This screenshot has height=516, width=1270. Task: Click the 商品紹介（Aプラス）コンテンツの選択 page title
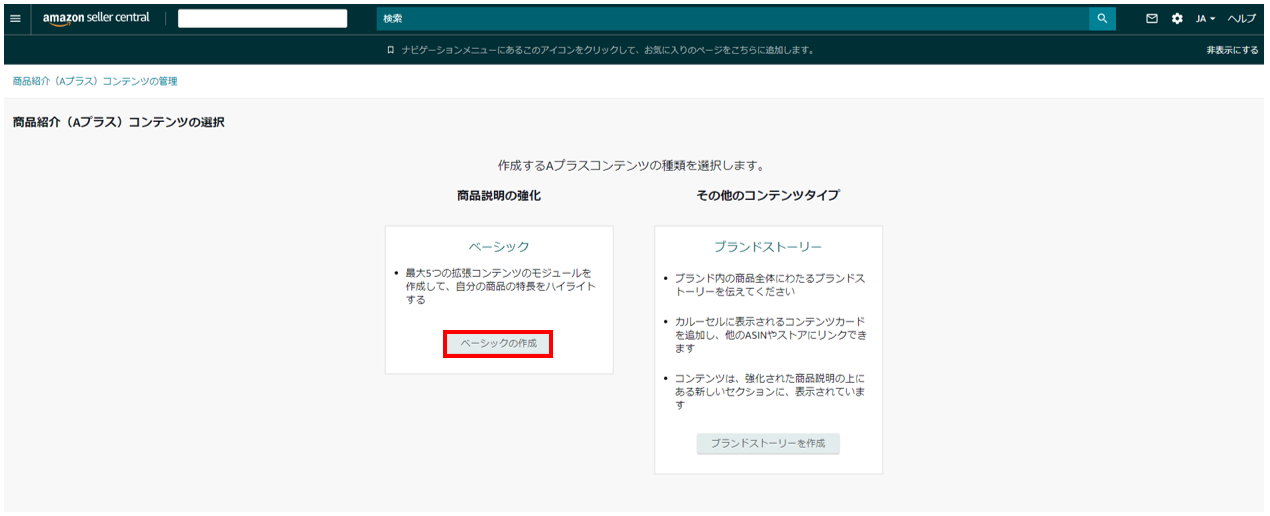point(118,122)
